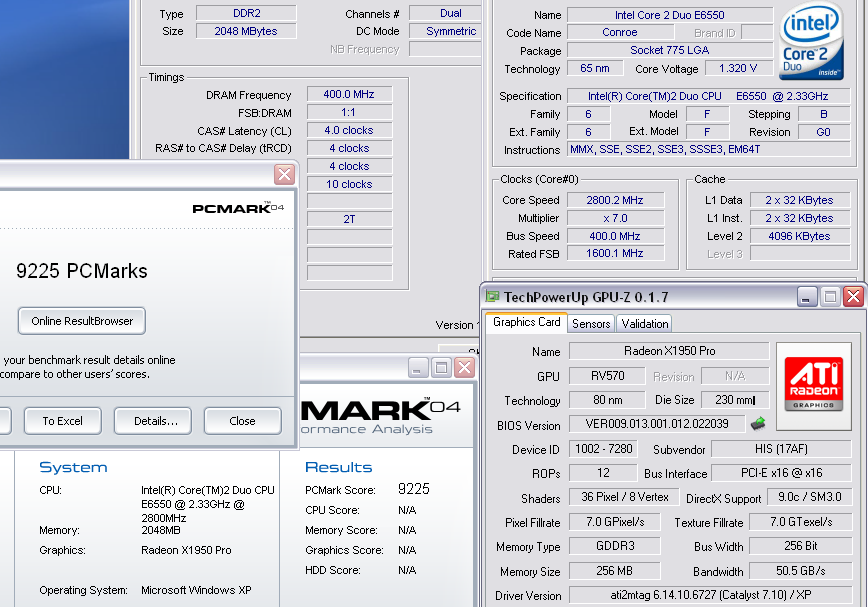The width and height of the screenshot is (868, 607).
Task: Click the ROPs value 12
Action: [x=603, y=473]
